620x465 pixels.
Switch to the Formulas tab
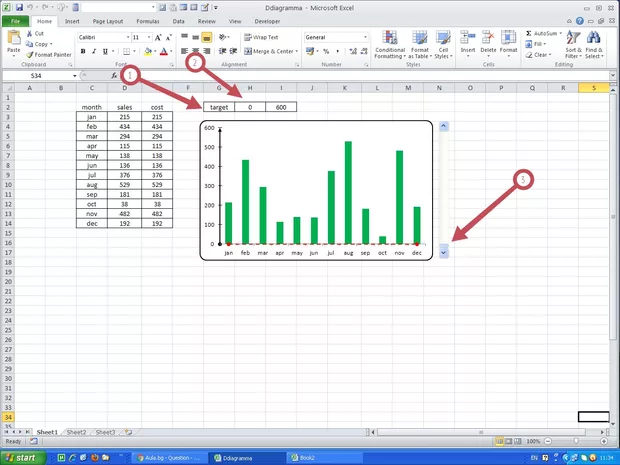coord(148,21)
